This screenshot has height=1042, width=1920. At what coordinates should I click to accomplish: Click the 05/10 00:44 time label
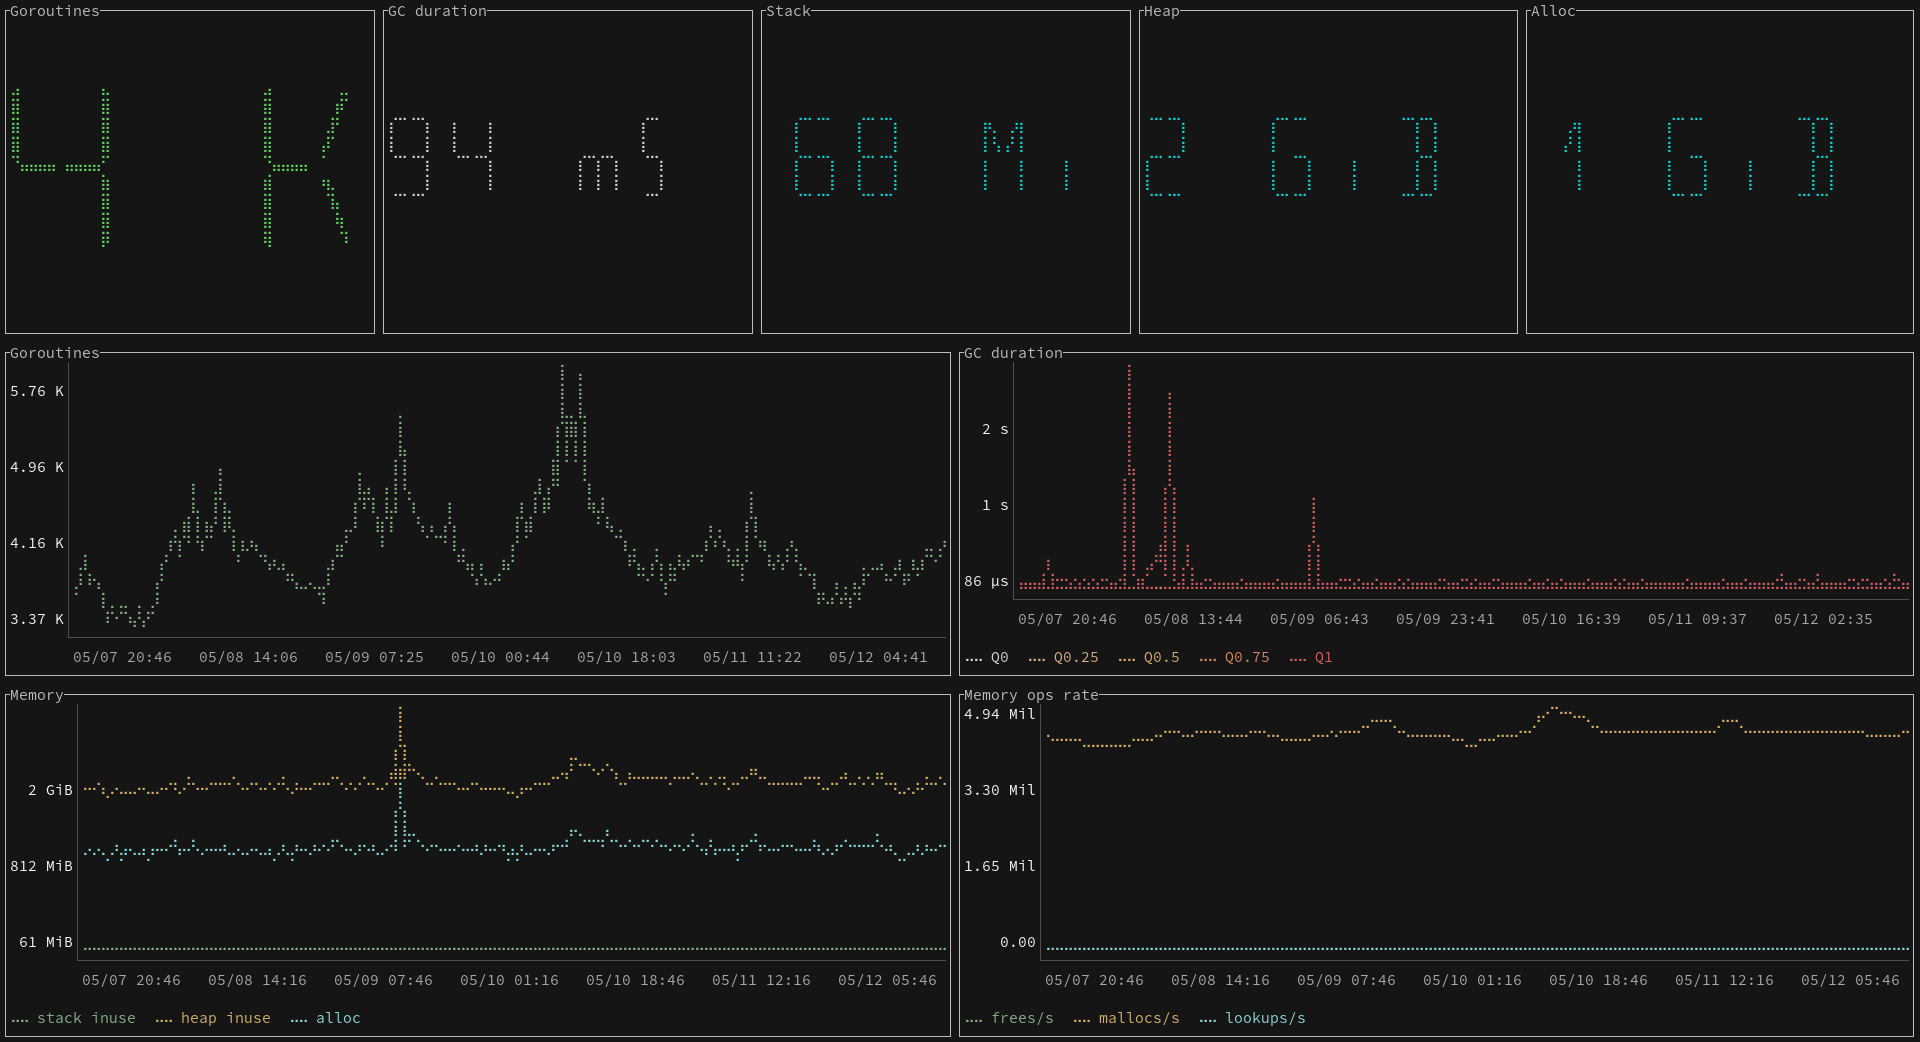500,657
